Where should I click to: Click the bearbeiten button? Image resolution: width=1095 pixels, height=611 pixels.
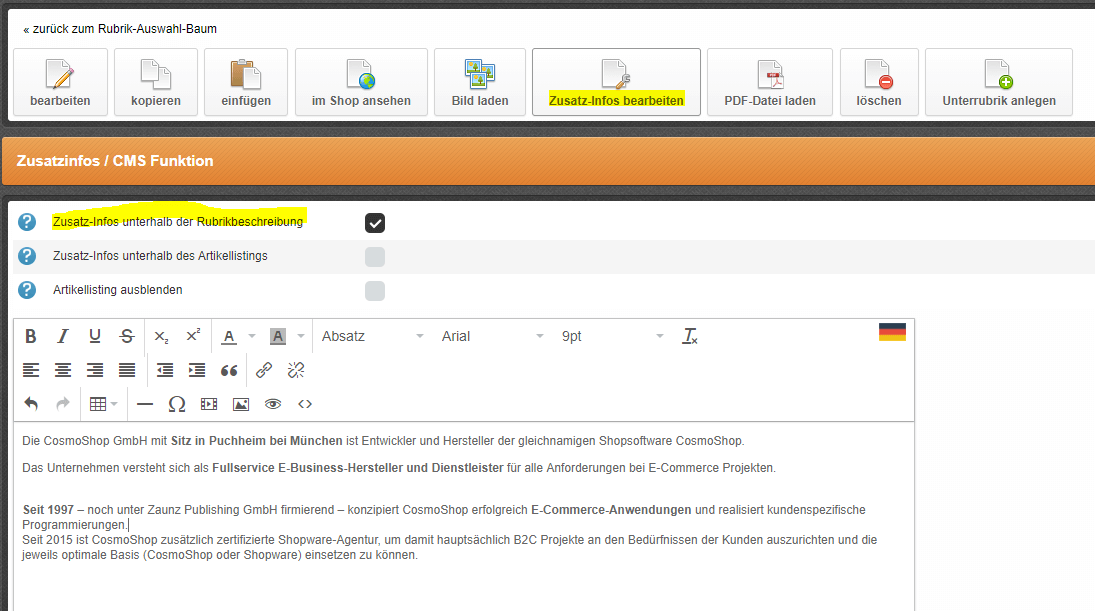[x=61, y=82]
